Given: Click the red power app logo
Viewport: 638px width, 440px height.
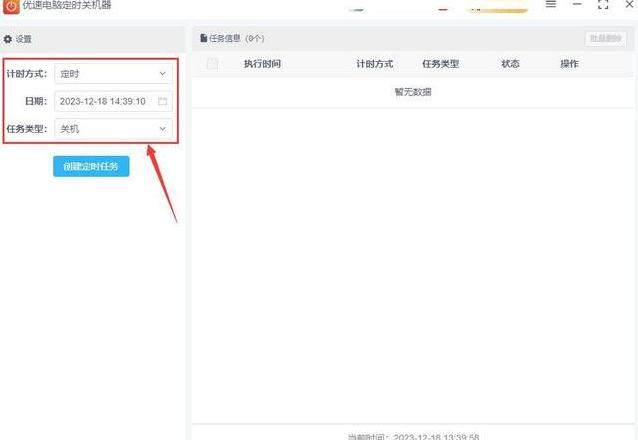Looking at the screenshot, I should tap(11, 6).
